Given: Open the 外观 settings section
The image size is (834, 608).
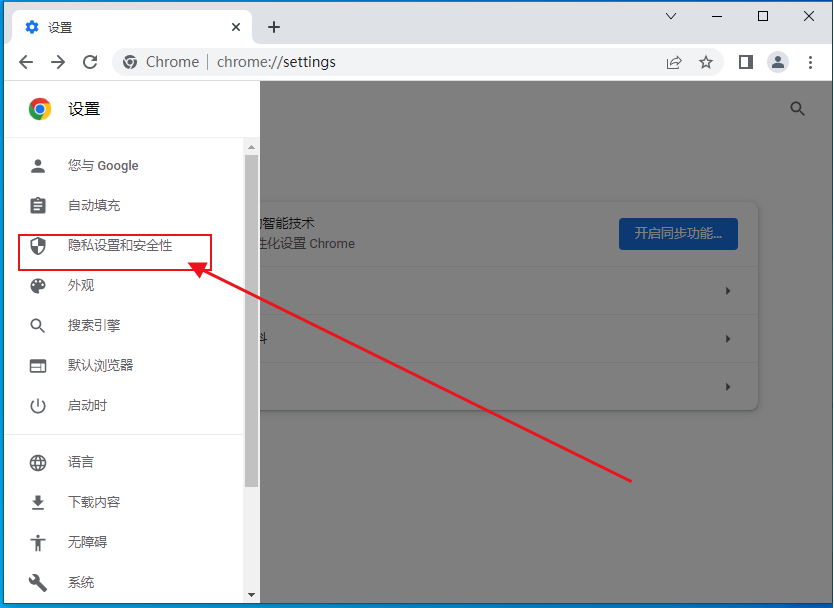Looking at the screenshot, I should 123,286.
